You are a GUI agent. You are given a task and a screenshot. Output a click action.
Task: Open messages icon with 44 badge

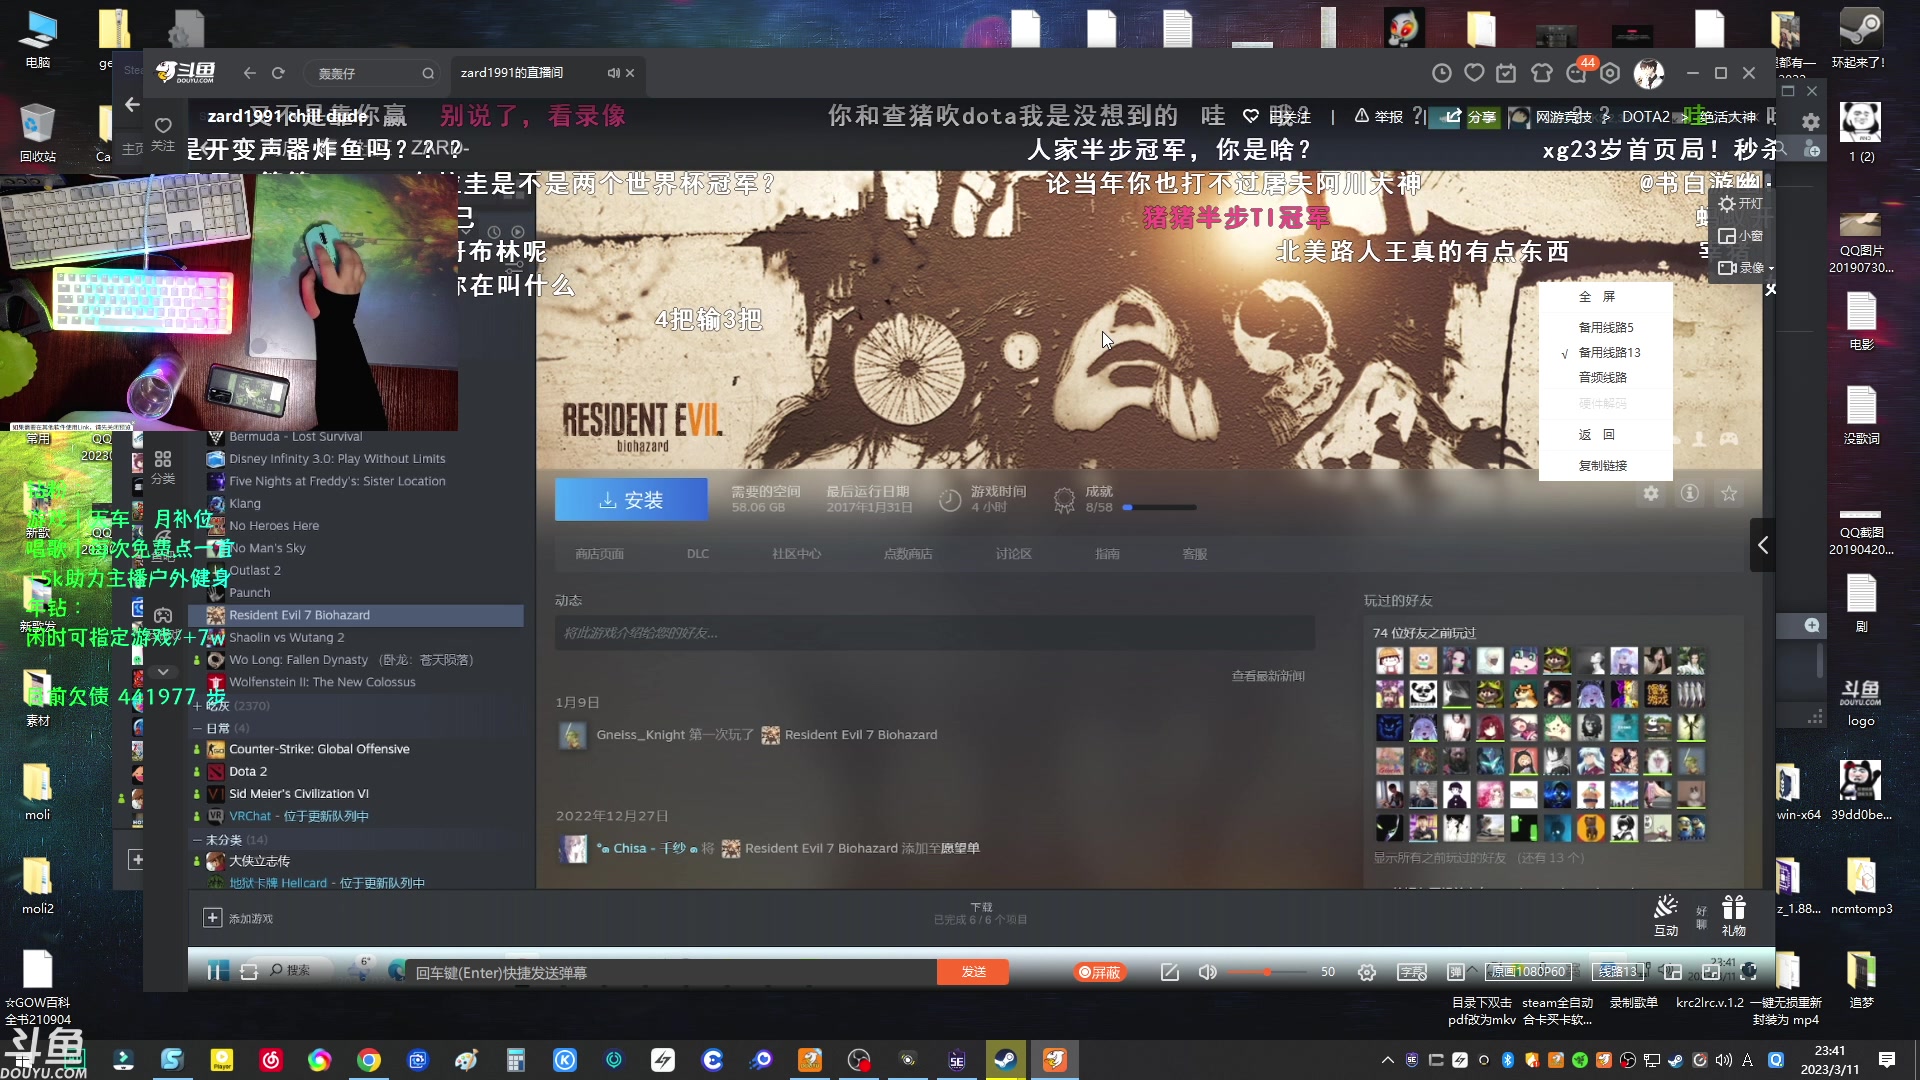[1577, 71]
